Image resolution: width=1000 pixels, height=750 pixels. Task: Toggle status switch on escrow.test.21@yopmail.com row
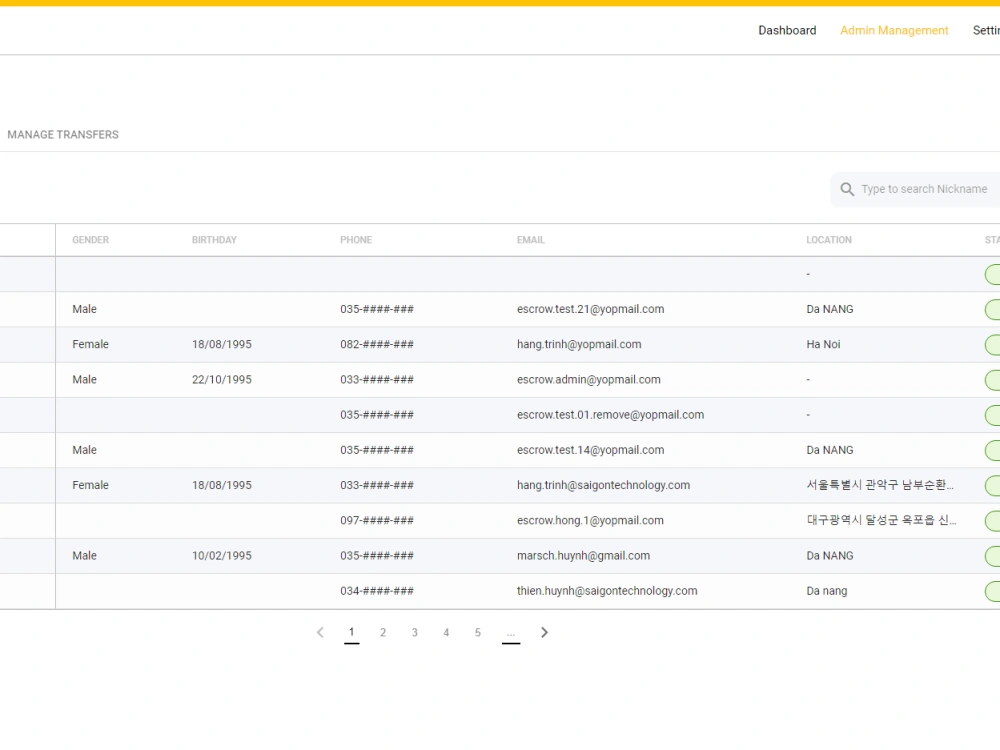pos(993,309)
